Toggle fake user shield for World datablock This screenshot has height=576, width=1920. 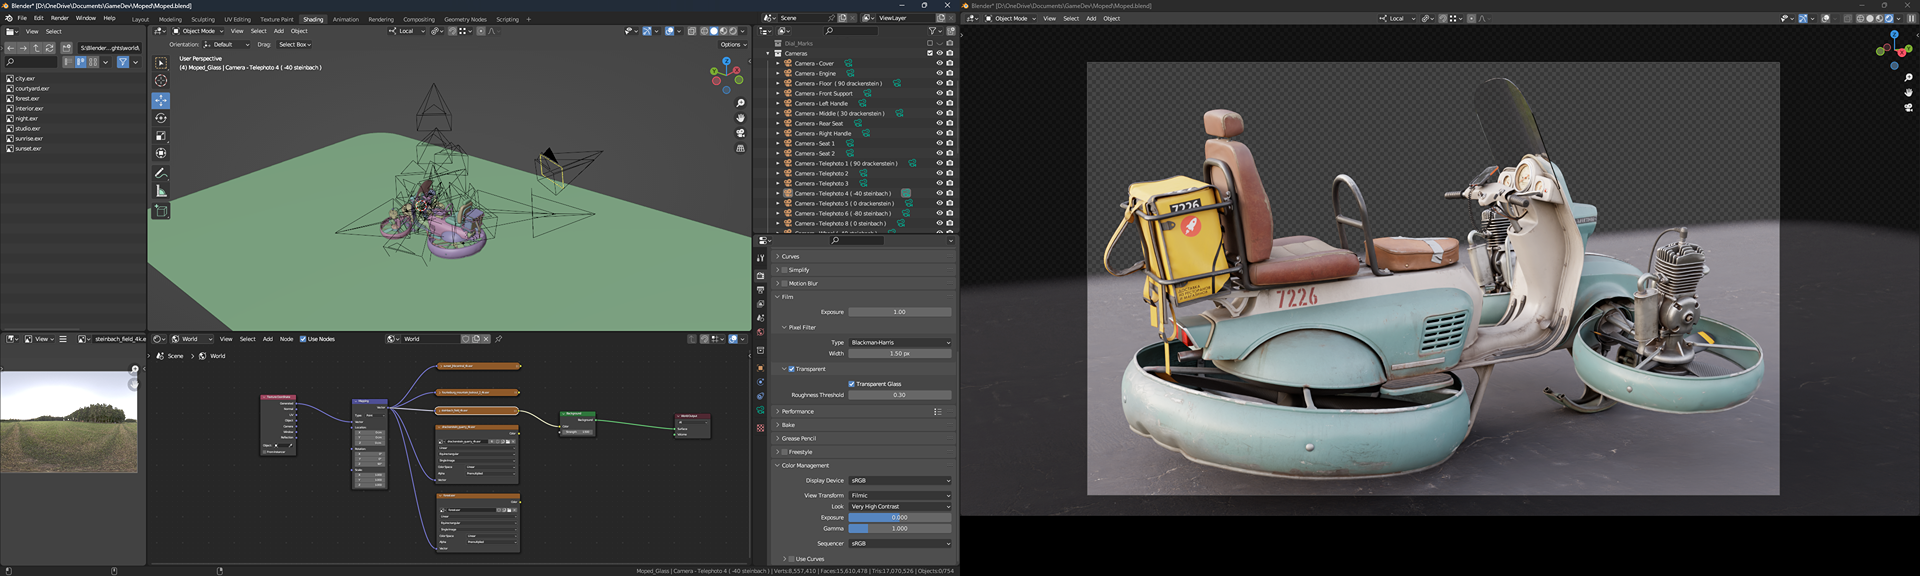[x=466, y=339]
